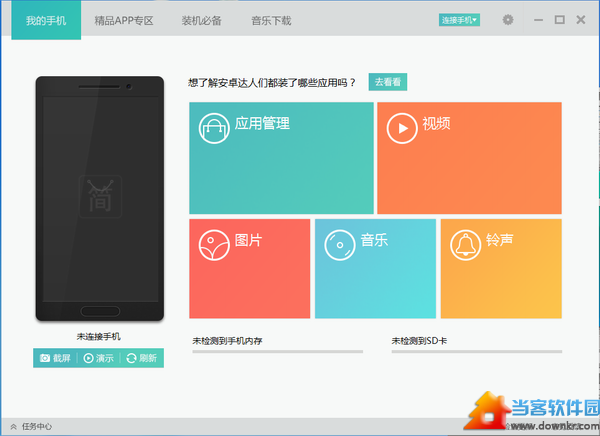This screenshot has height=436, width=600.
Task: Expand the 连接手机 dropdown
Action: tap(459, 20)
